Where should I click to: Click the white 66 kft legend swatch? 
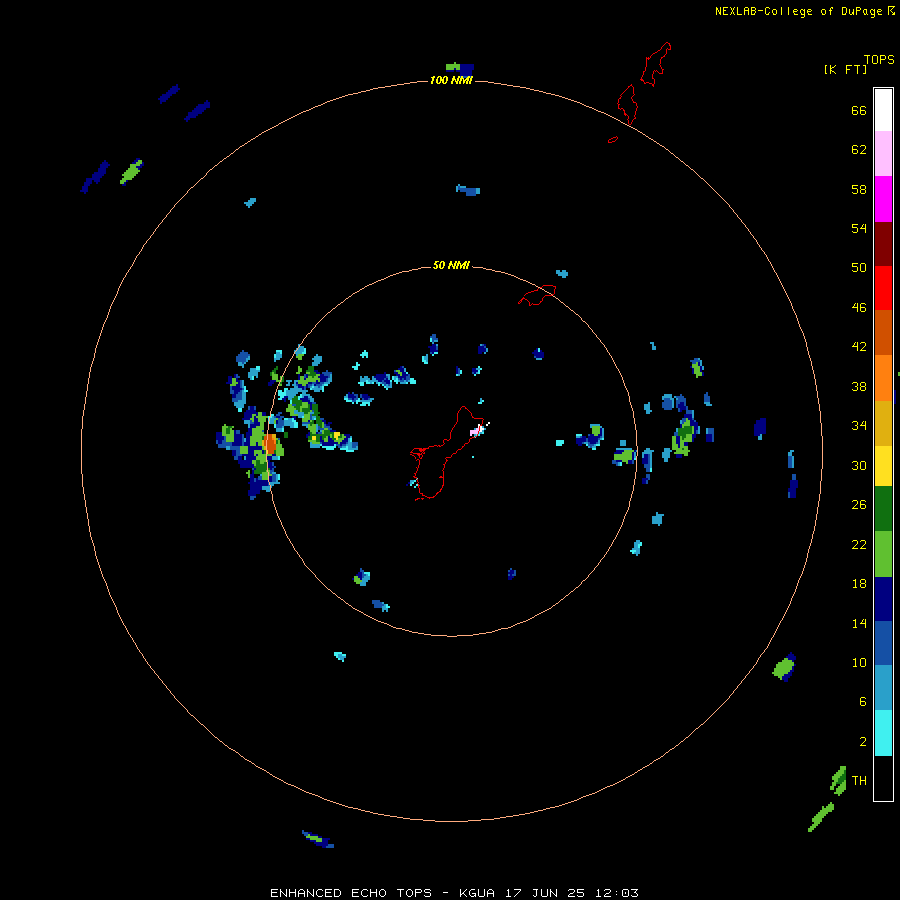883,110
